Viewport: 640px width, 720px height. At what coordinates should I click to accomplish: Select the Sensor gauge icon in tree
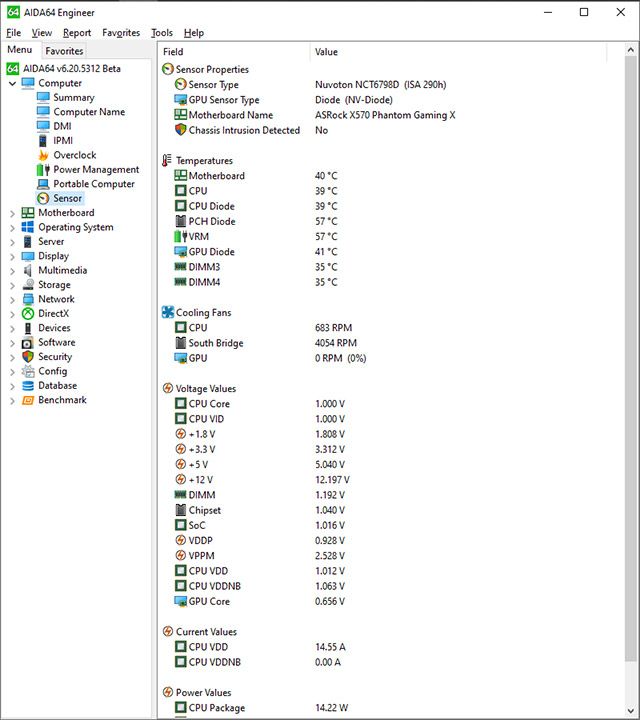coord(43,198)
